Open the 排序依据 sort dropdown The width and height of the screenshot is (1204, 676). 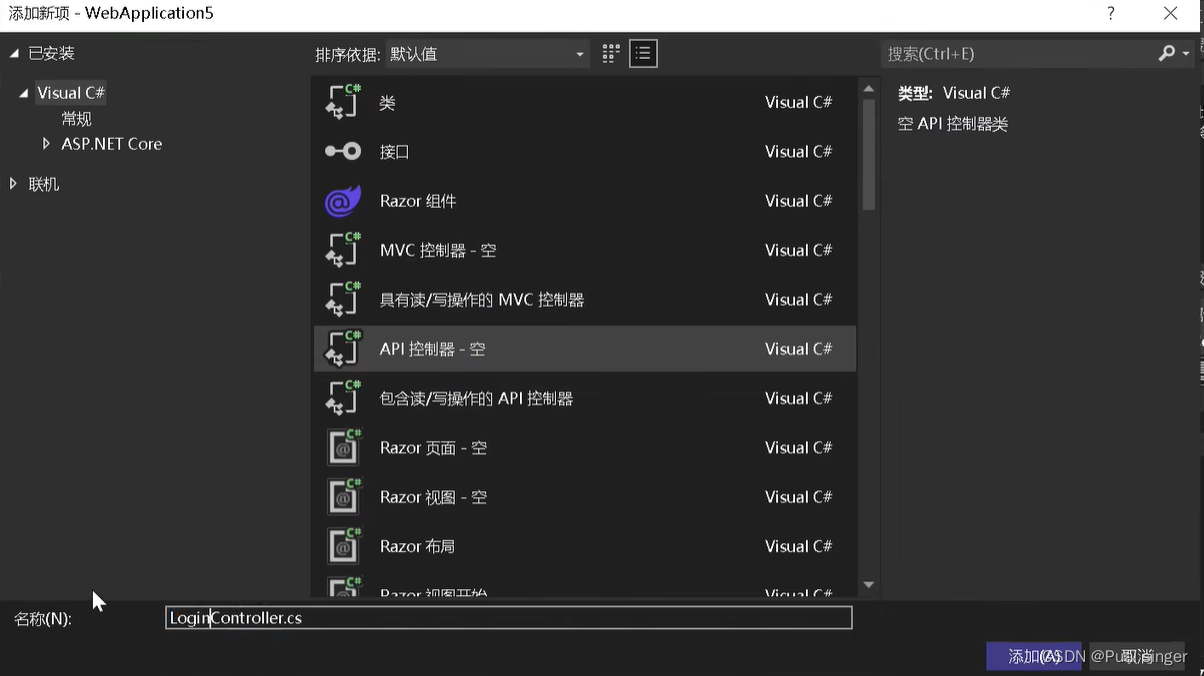[488, 54]
